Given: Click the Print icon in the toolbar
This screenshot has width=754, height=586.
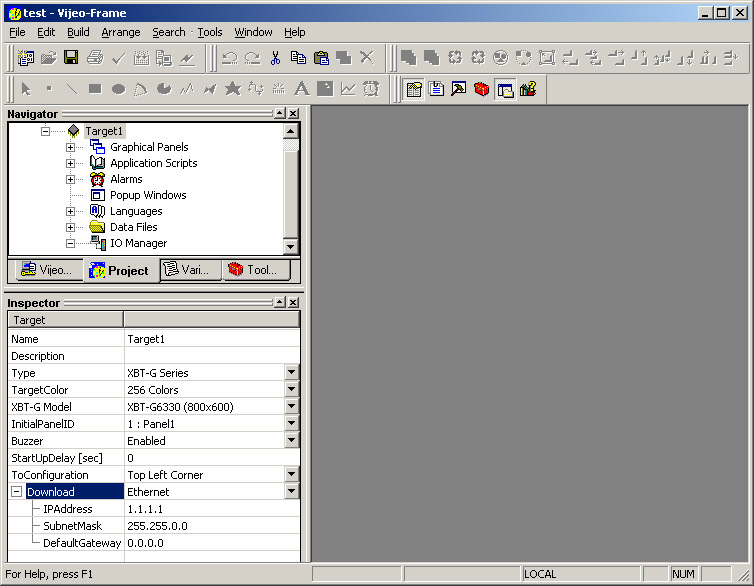Looking at the screenshot, I should pyautogui.click(x=95, y=58).
